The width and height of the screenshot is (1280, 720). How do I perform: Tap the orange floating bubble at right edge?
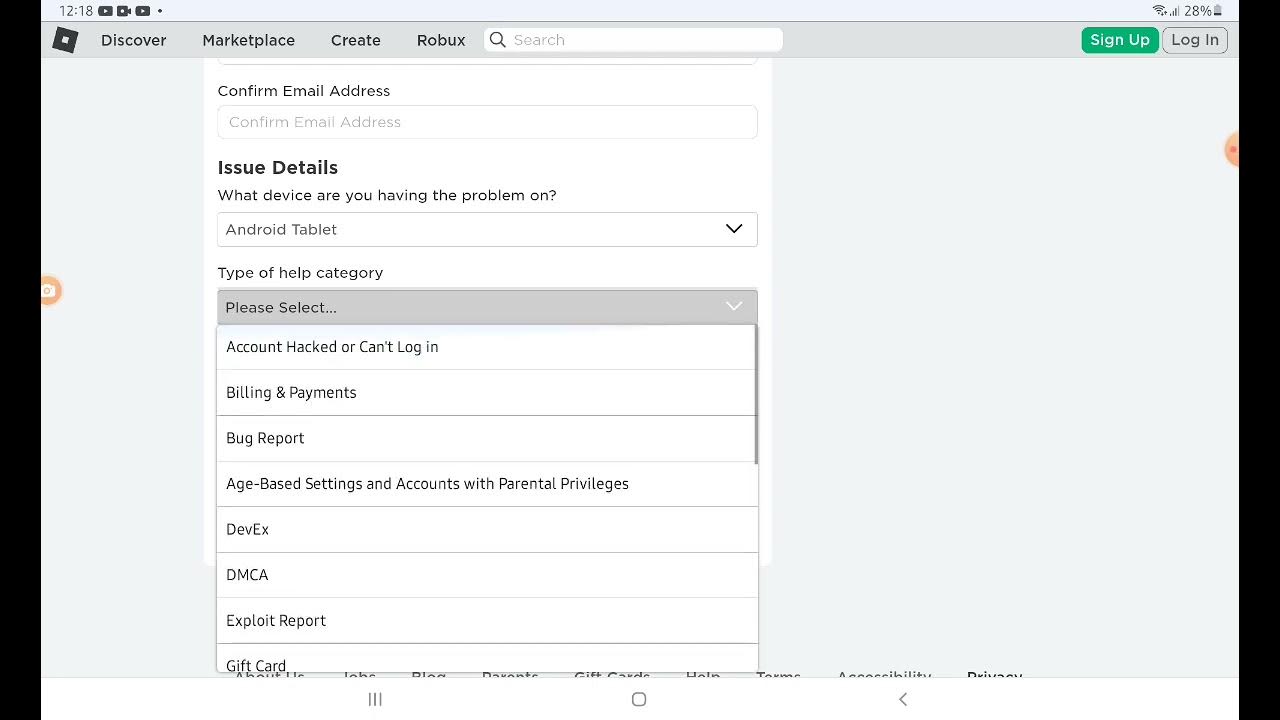1233,150
